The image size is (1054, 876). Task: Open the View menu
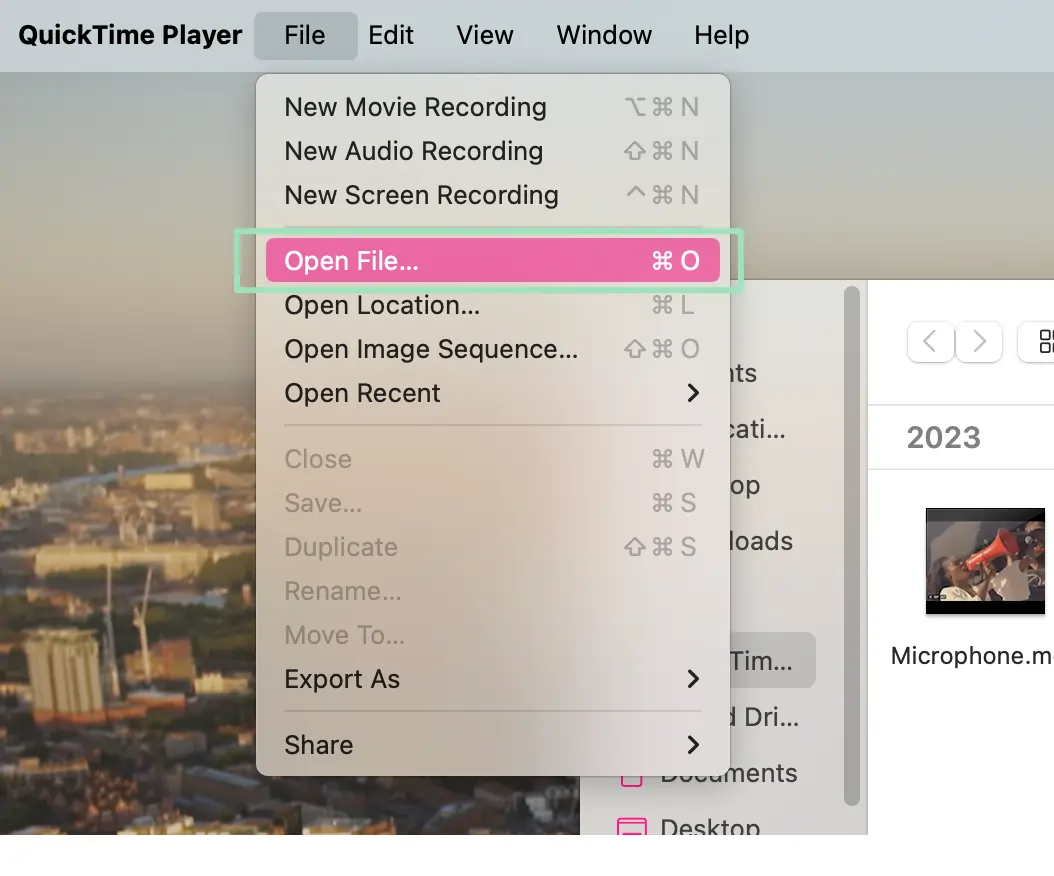tap(485, 35)
